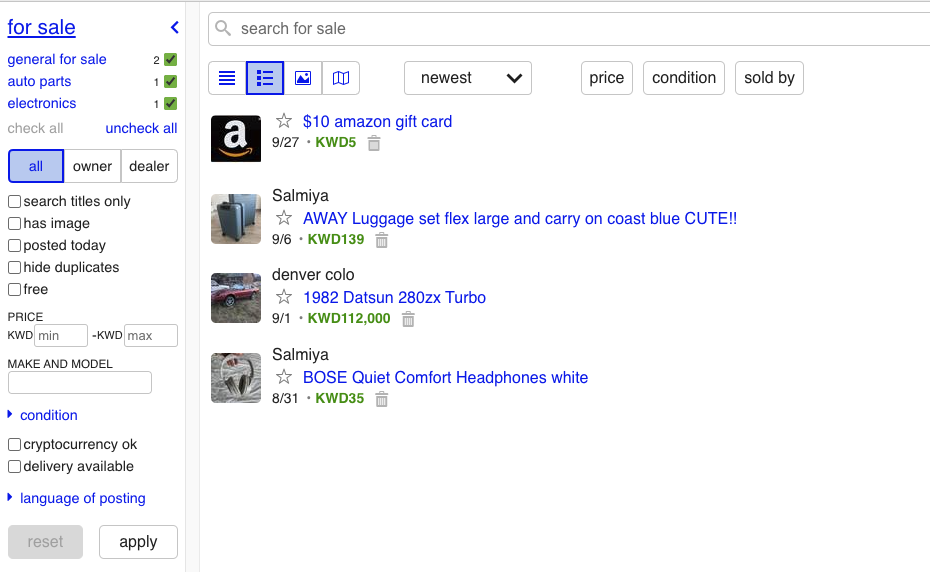Expand the condition filter section
The height and width of the screenshot is (572, 930).
[48, 415]
